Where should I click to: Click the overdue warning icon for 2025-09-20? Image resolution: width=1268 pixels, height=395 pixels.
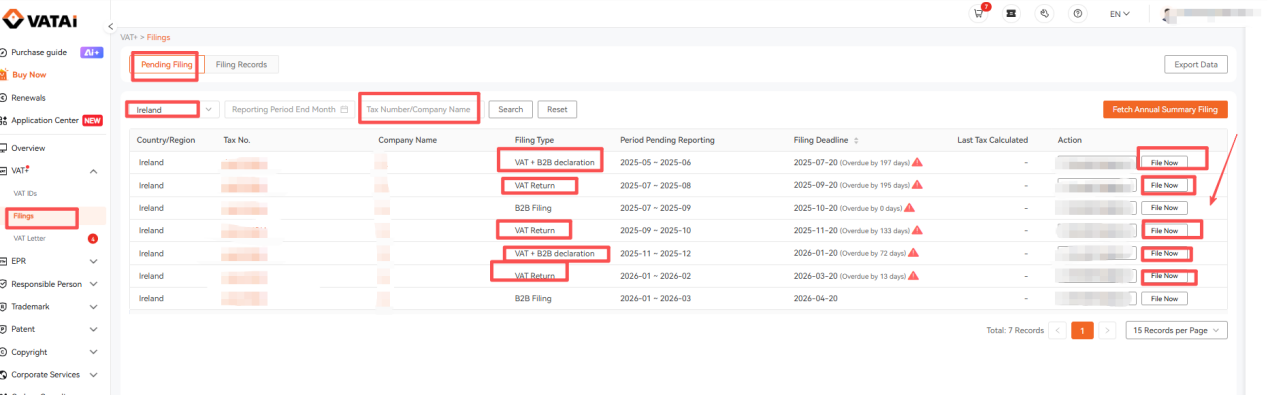pos(916,185)
